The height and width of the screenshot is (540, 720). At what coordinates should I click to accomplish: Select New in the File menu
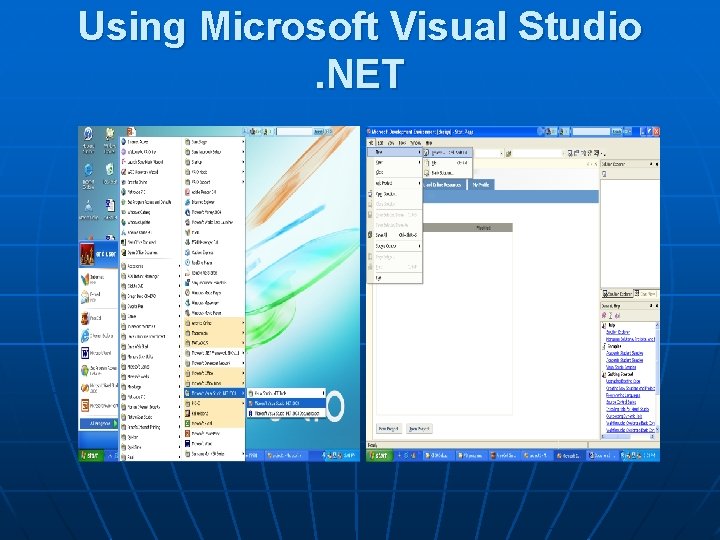(395, 152)
